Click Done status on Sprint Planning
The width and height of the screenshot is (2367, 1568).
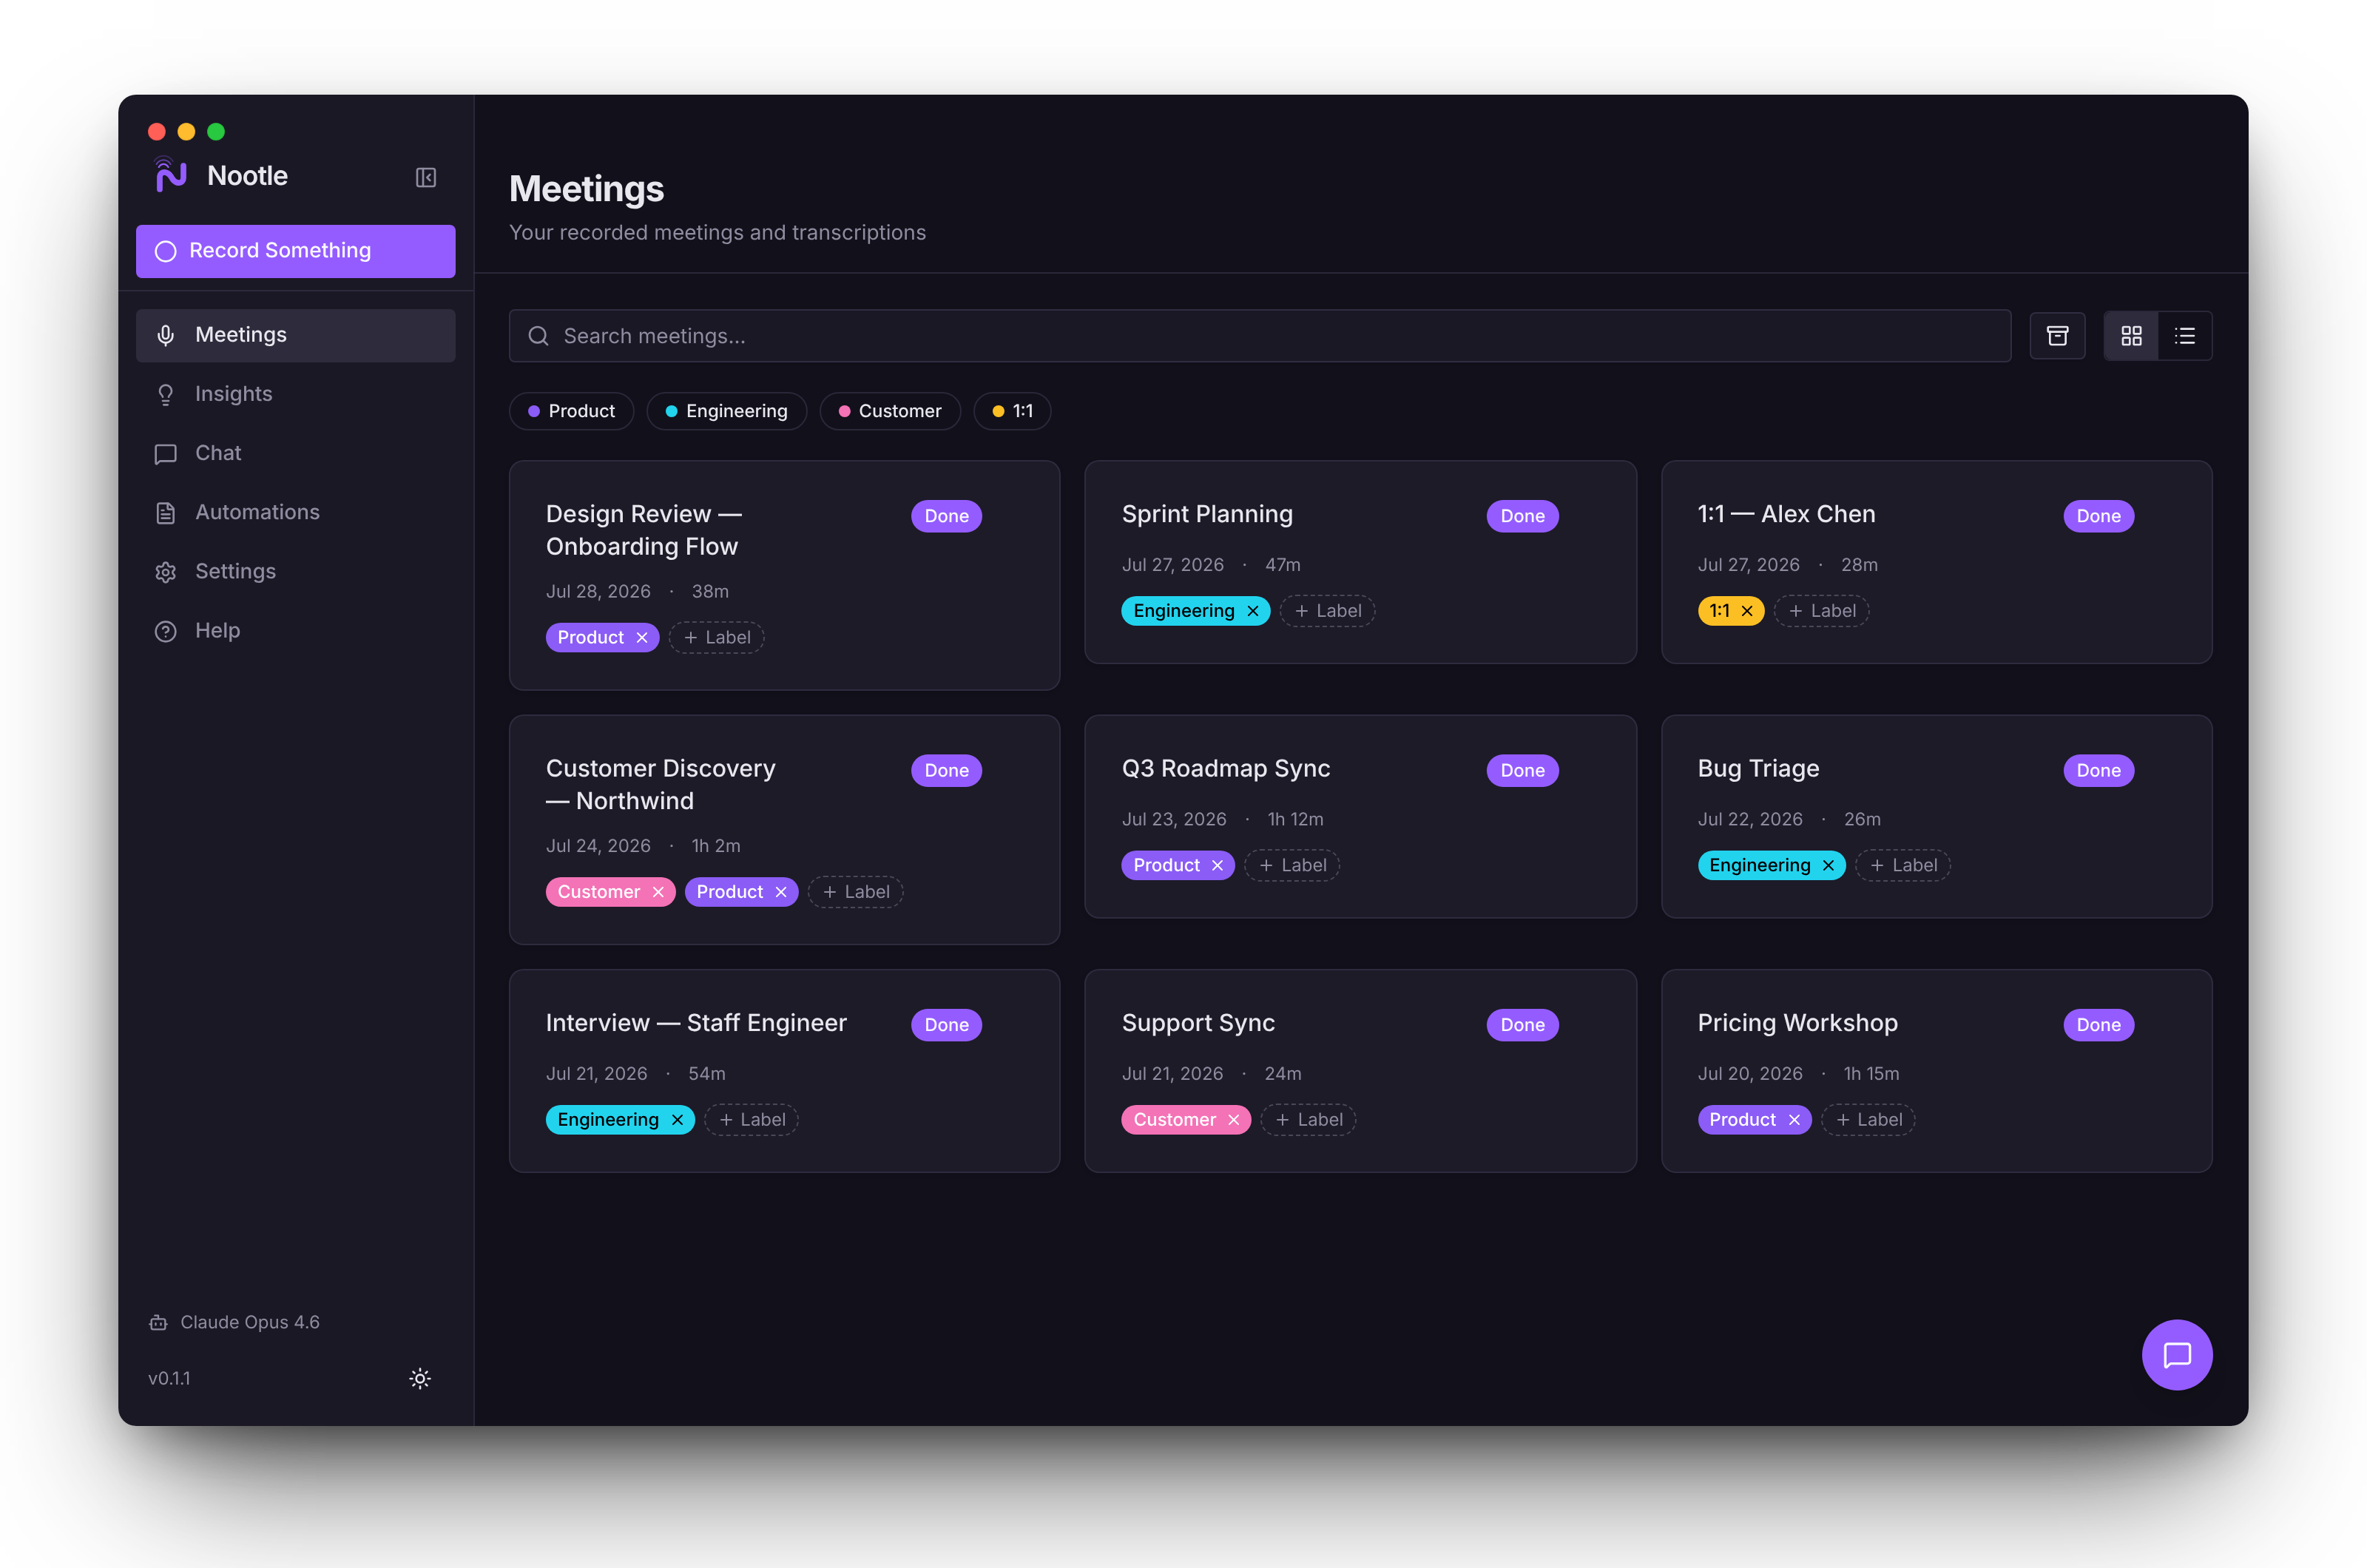1522,516
